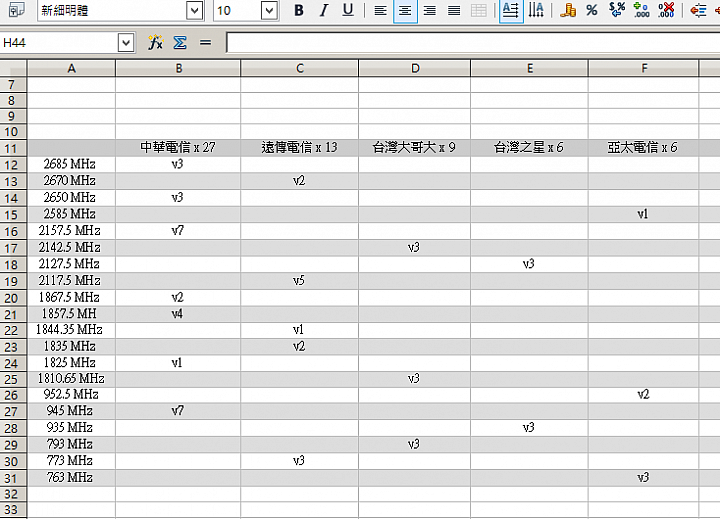Click the font size field showing 10
The width and height of the screenshot is (720, 519).
coord(237,11)
